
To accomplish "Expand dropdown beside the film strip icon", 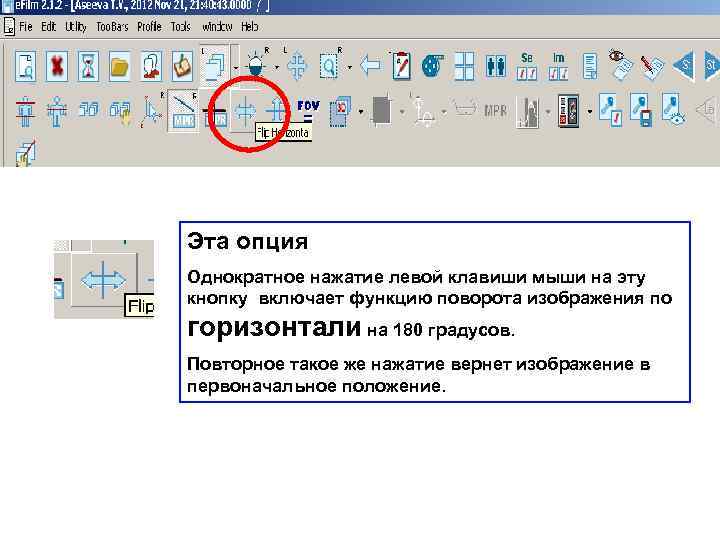I will click(590, 112).
